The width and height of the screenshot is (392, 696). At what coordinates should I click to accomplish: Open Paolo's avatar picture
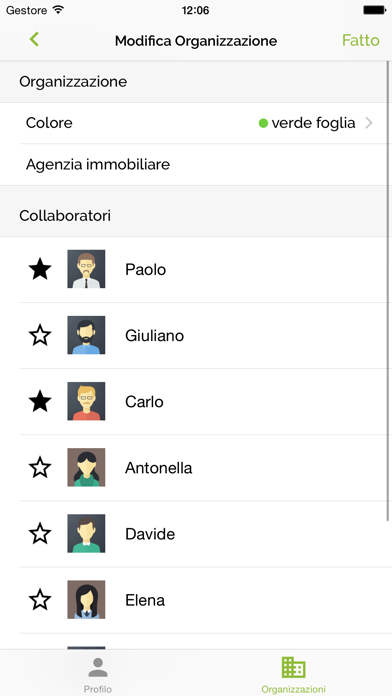click(86, 269)
